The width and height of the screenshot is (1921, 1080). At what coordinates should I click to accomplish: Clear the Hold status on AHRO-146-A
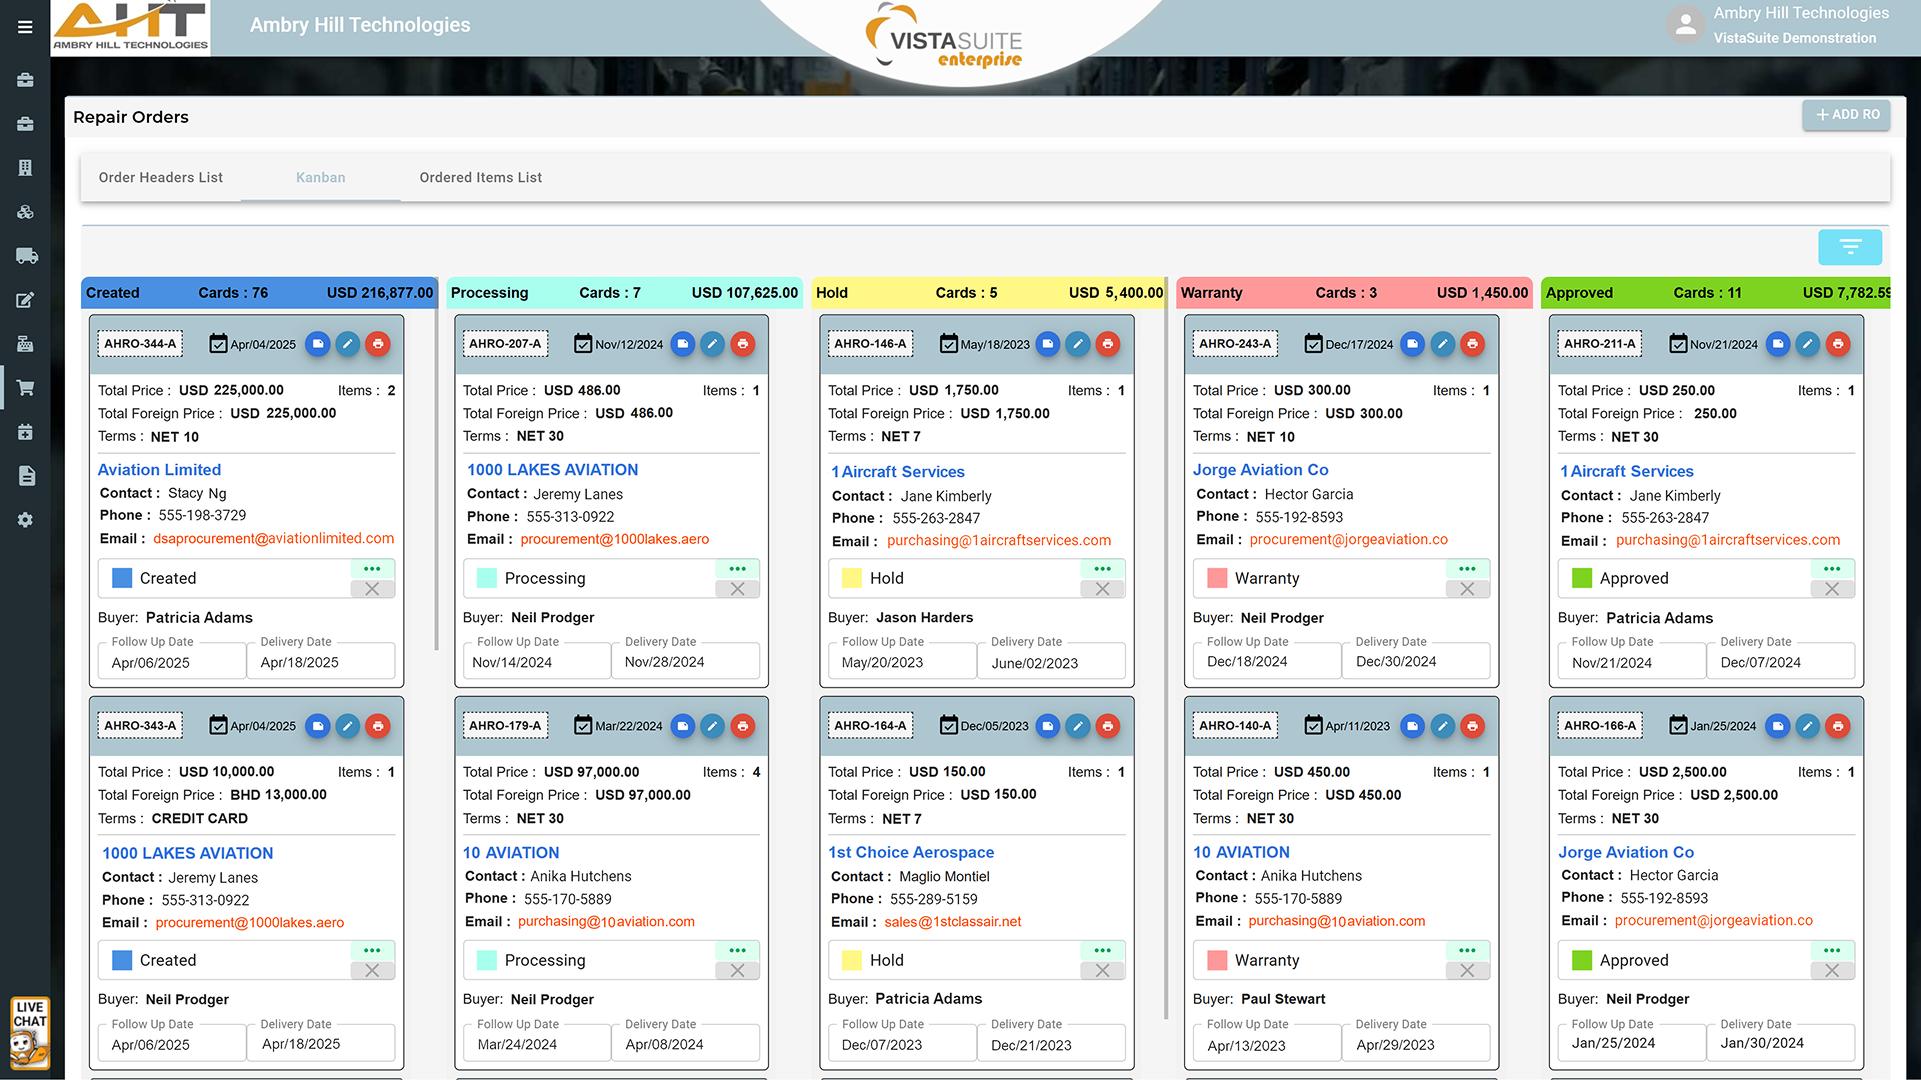coord(1102,589)
